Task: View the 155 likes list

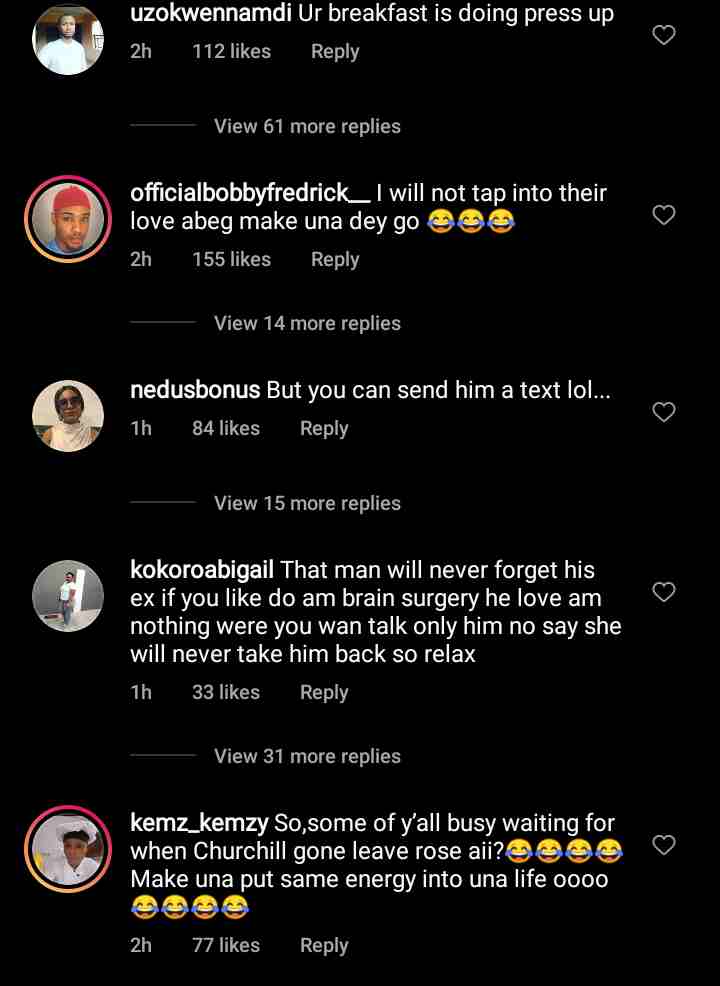Action: pyautogui.click(x=231, y=260)
